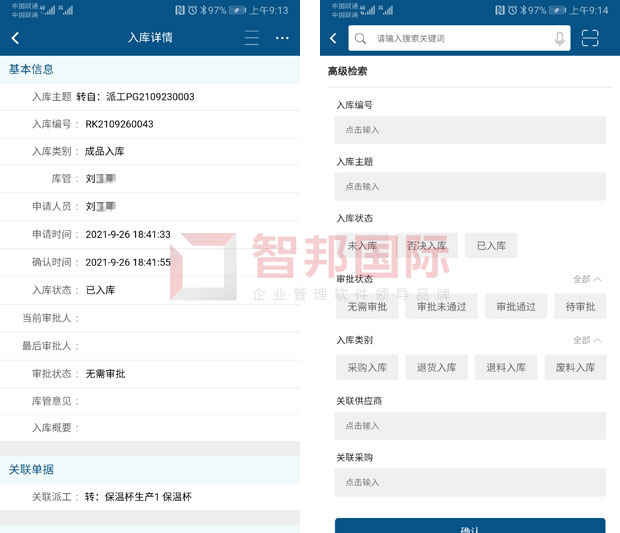Tap the 入库编号 input field

pyautogui.click(x=470, y=130)
